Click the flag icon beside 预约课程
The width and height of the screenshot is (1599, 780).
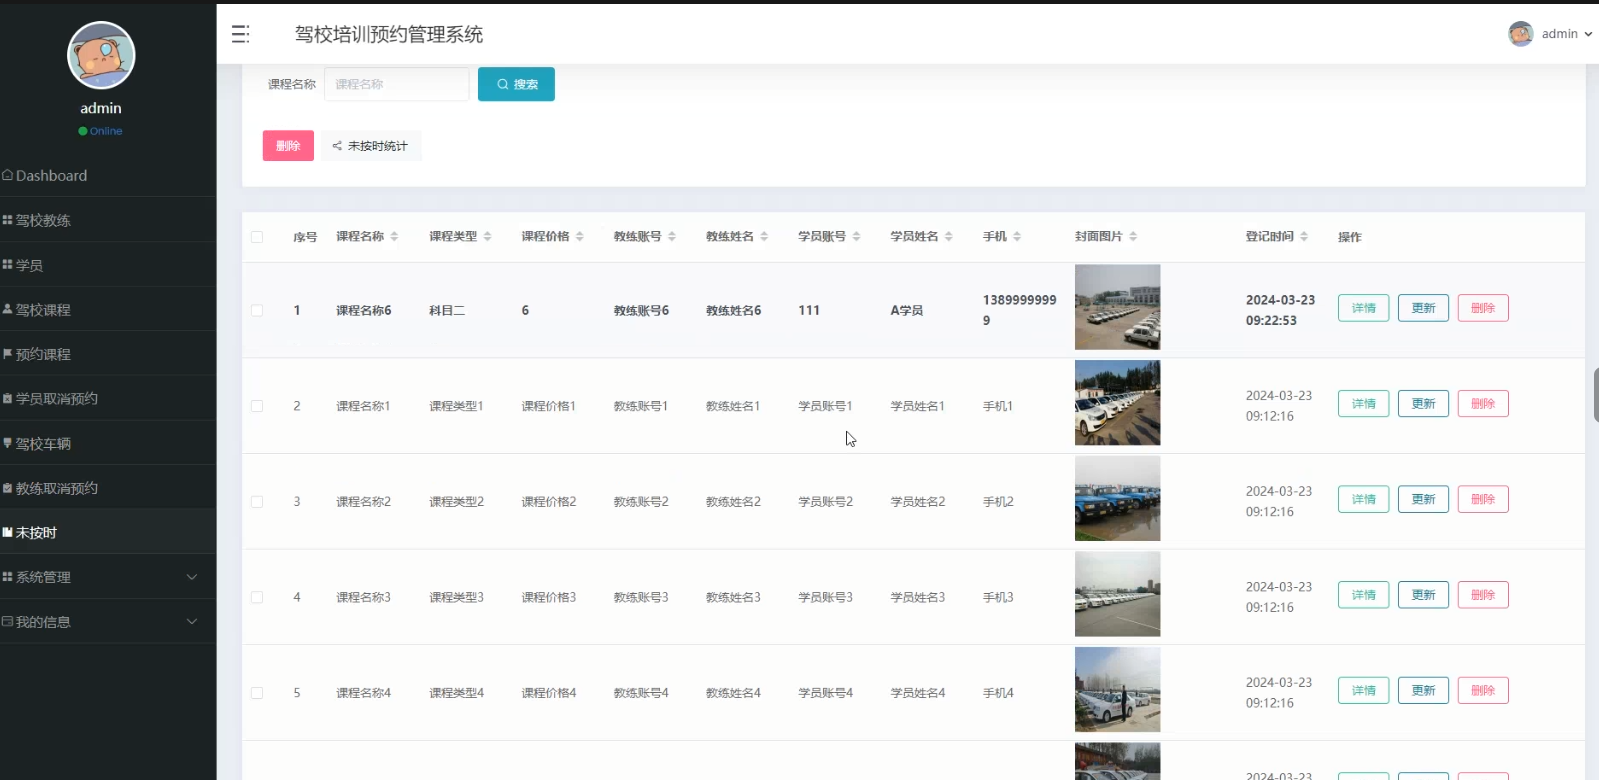point(7,354)
